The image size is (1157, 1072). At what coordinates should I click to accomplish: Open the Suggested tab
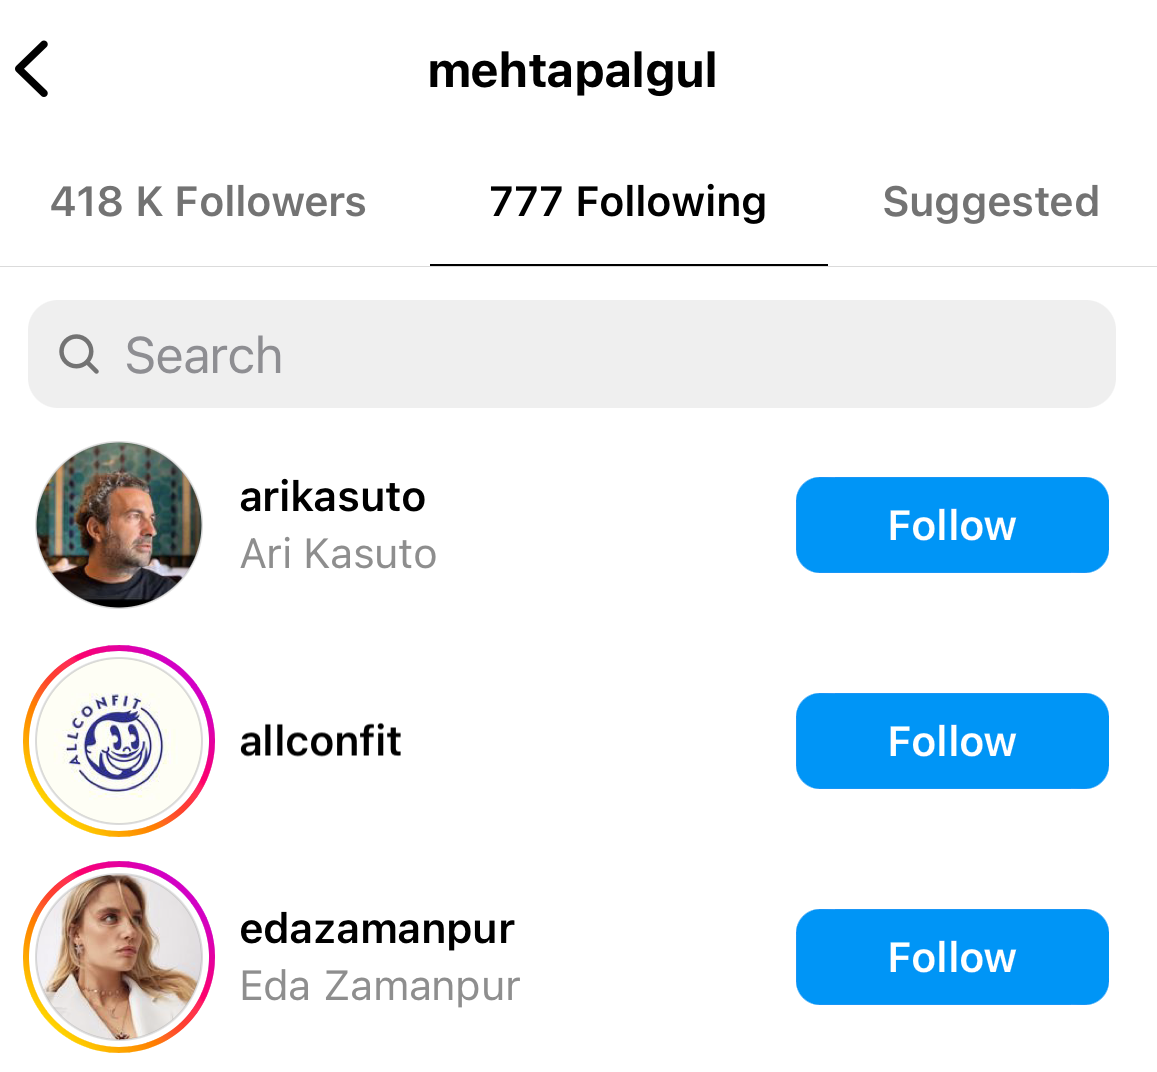(990, 202)
